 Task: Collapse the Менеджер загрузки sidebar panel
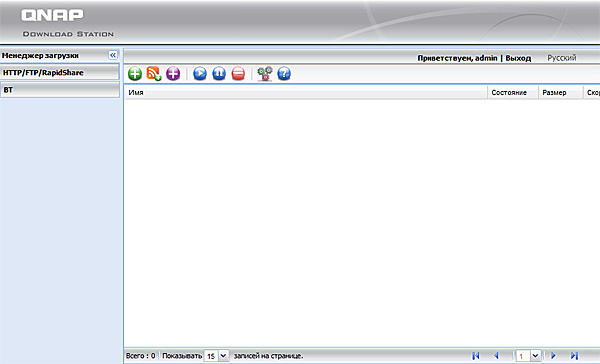tap(113, 55)
